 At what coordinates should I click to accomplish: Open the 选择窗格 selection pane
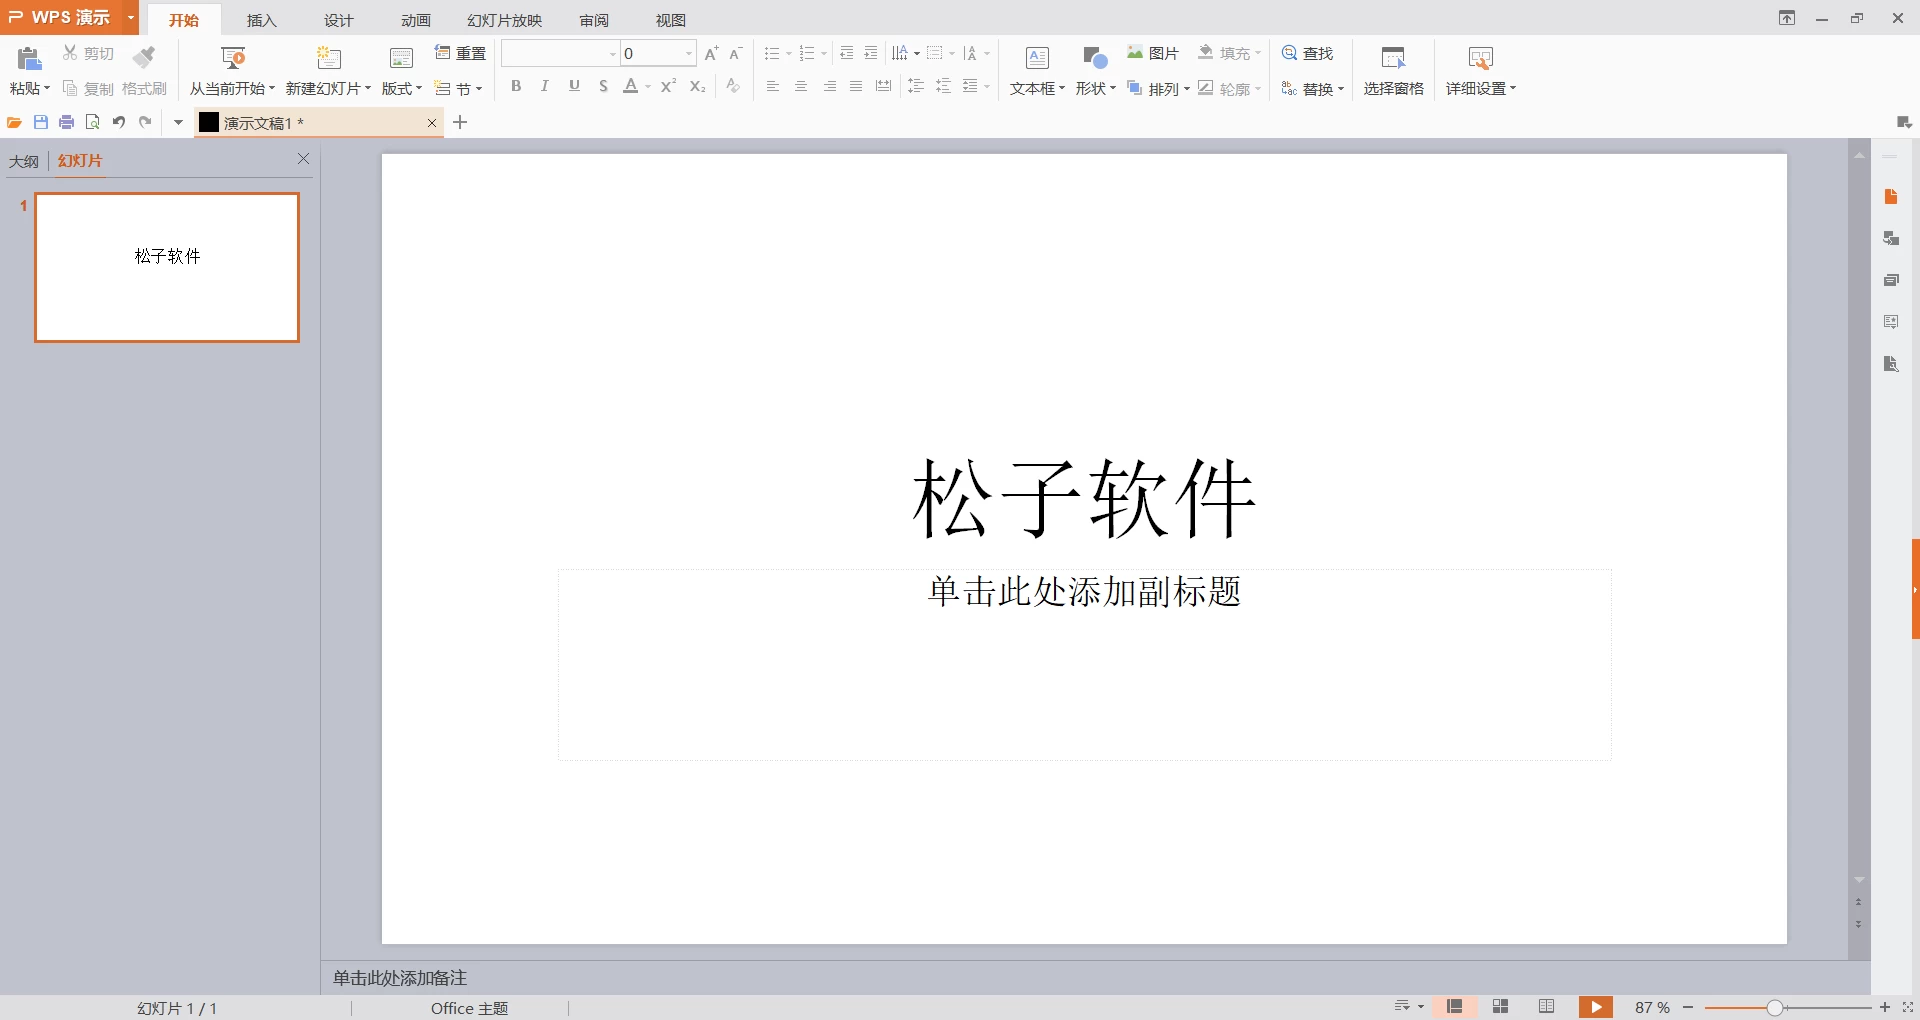point(1393,70)
